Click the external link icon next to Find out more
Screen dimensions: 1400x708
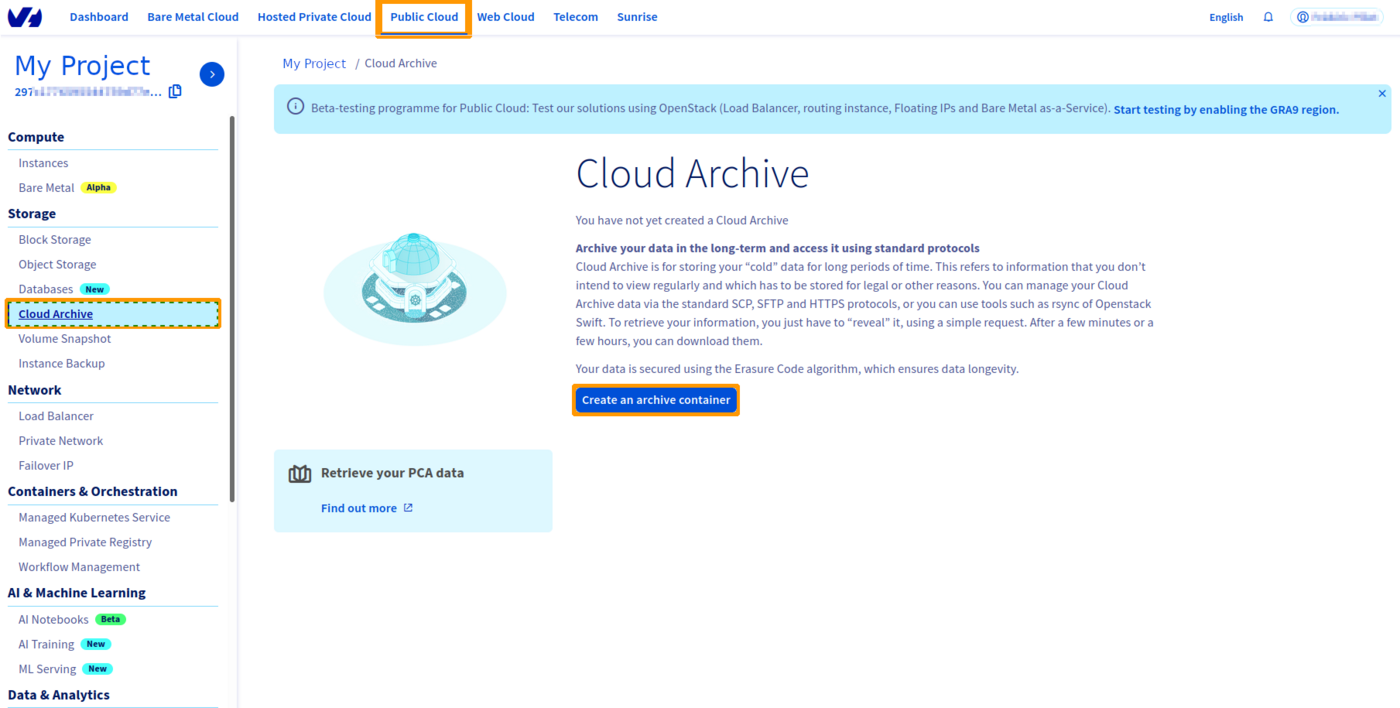tap(408, 508)
